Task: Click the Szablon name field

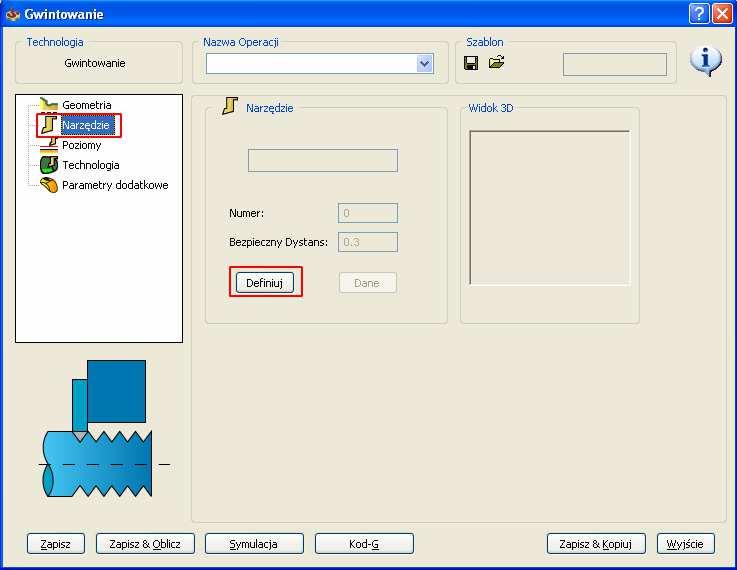Action: pyautogui.click(x=615, y=64)
